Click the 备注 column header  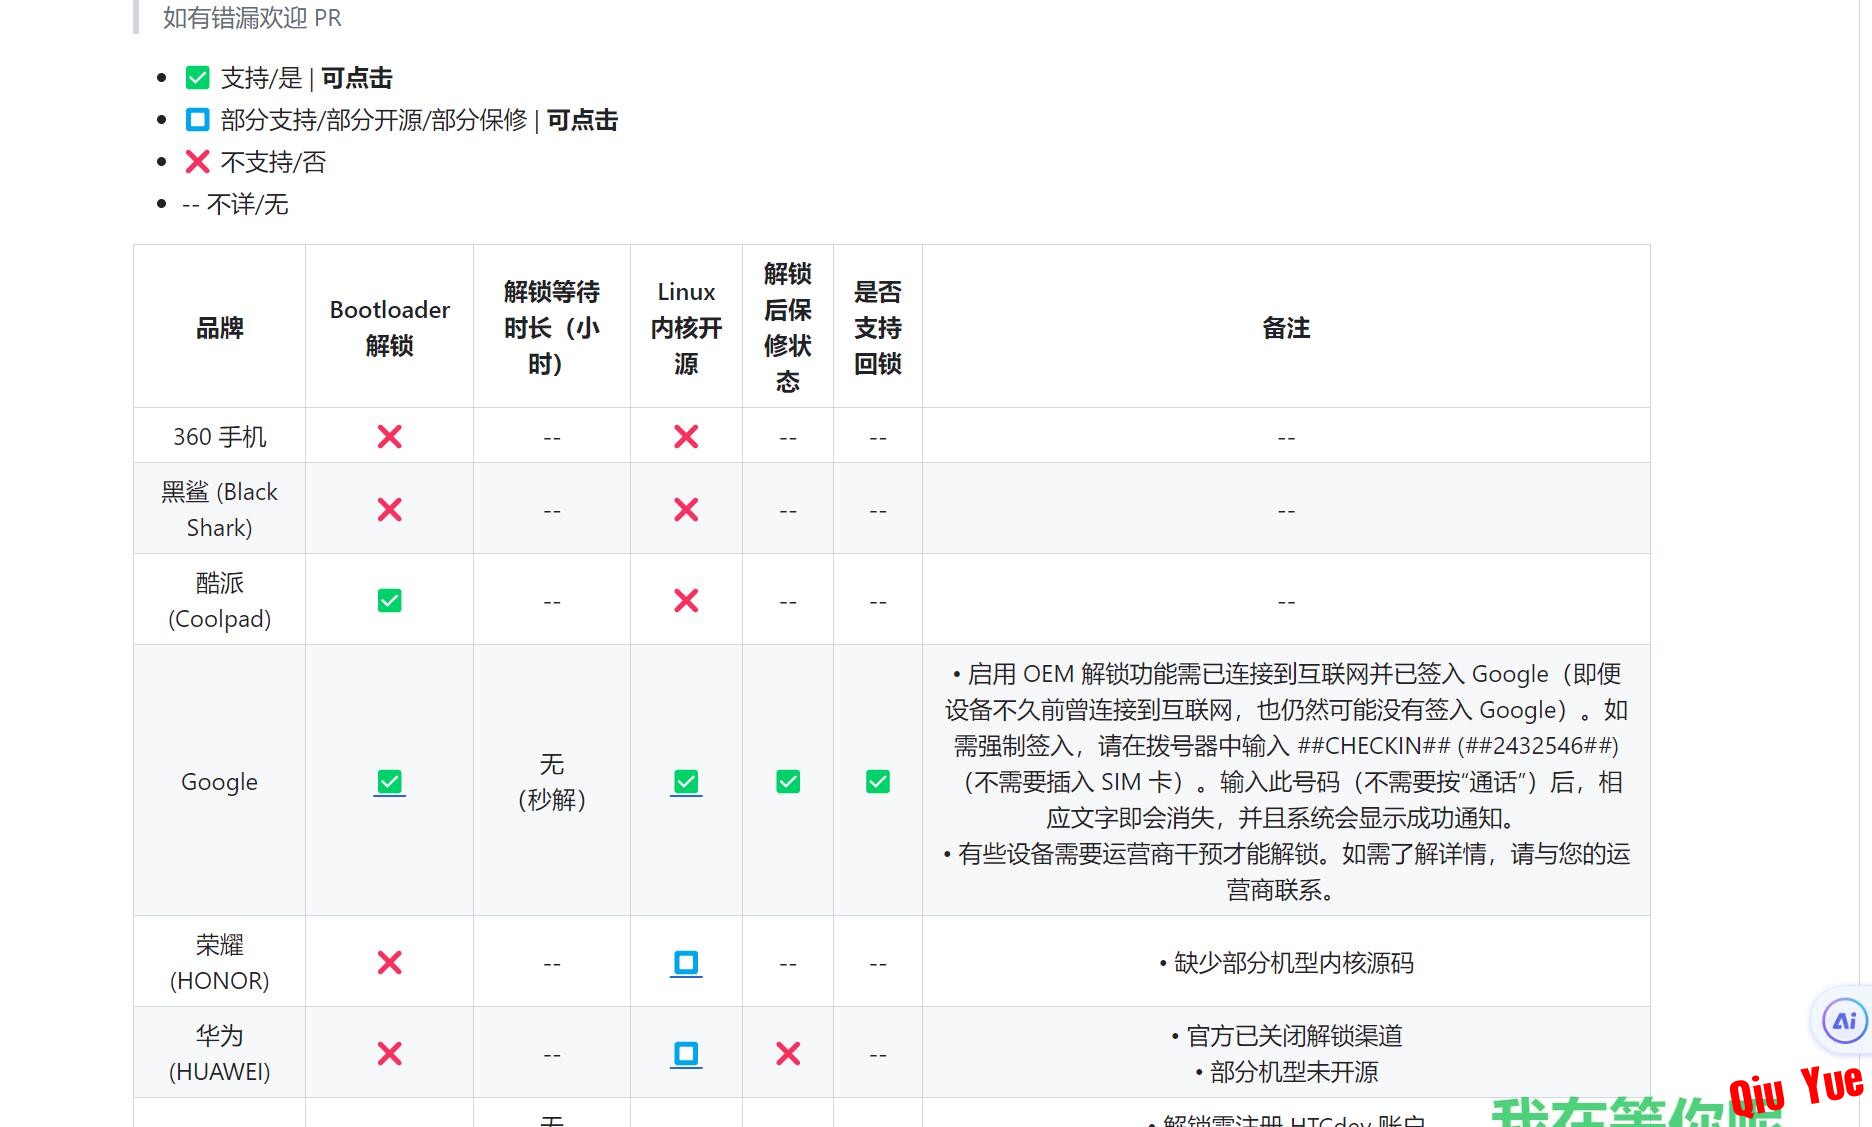pos(1286,327)
